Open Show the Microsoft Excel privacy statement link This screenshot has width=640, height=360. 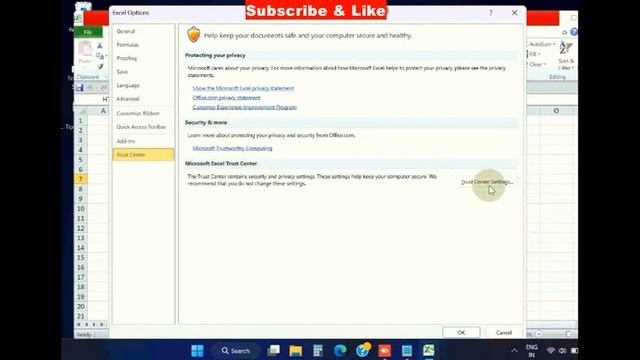coord(243,88)
